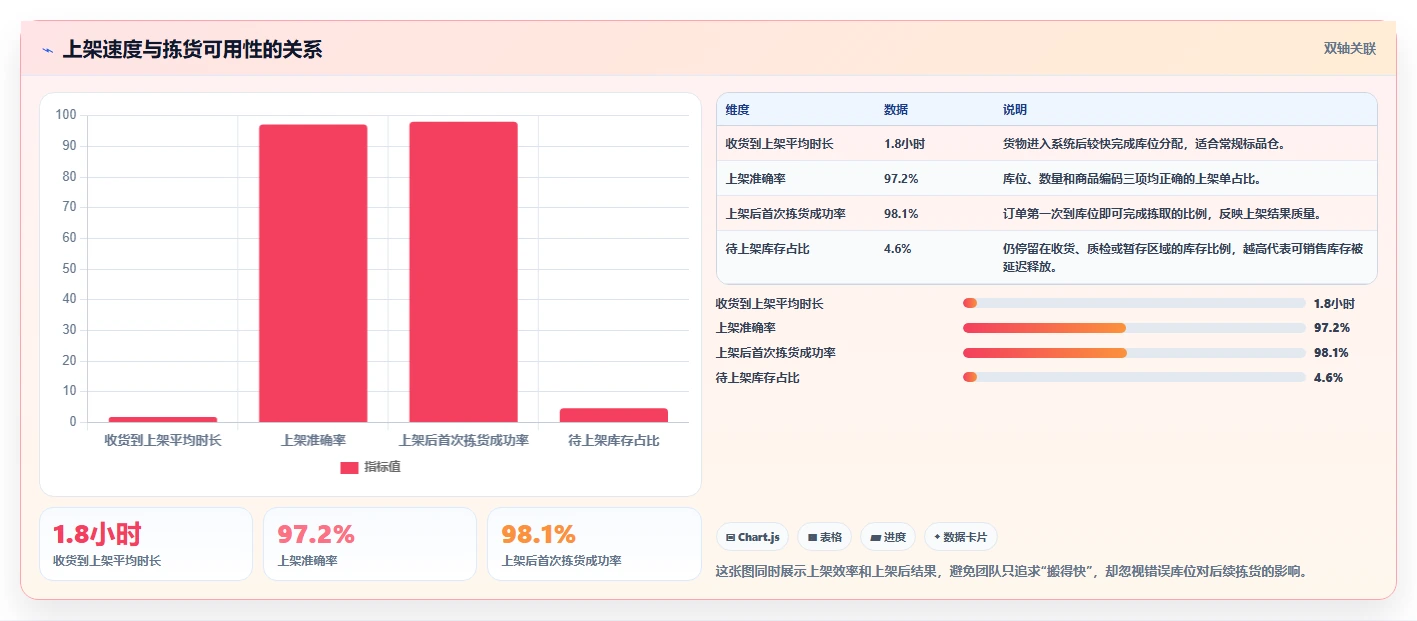Click table cell 上架准确率
This screenshot has height=621, width=1417.
[756, 179]
